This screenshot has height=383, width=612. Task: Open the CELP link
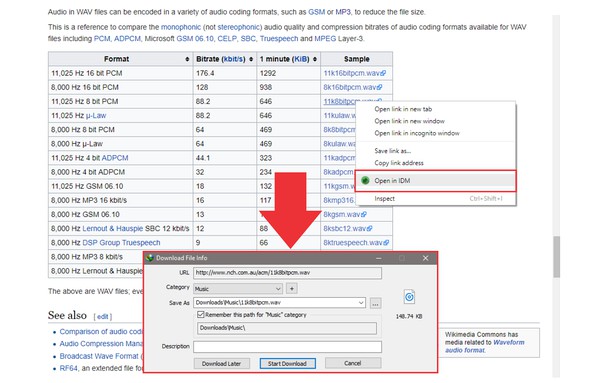[x=227, y=39]
